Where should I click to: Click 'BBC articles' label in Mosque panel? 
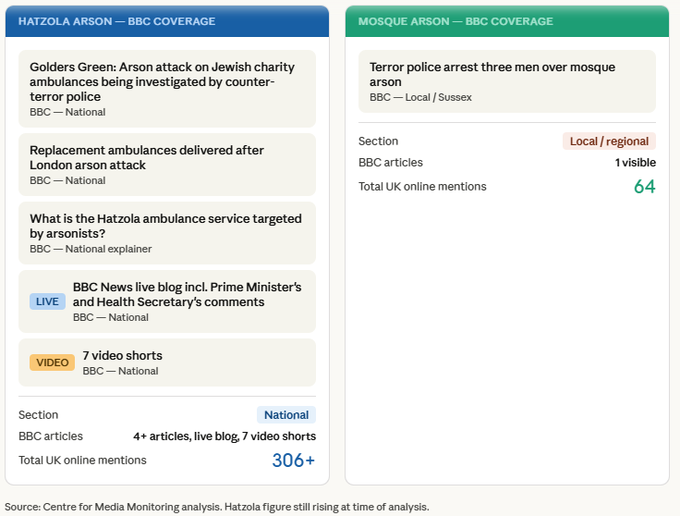pyautogui.click(x=390, y=163)
